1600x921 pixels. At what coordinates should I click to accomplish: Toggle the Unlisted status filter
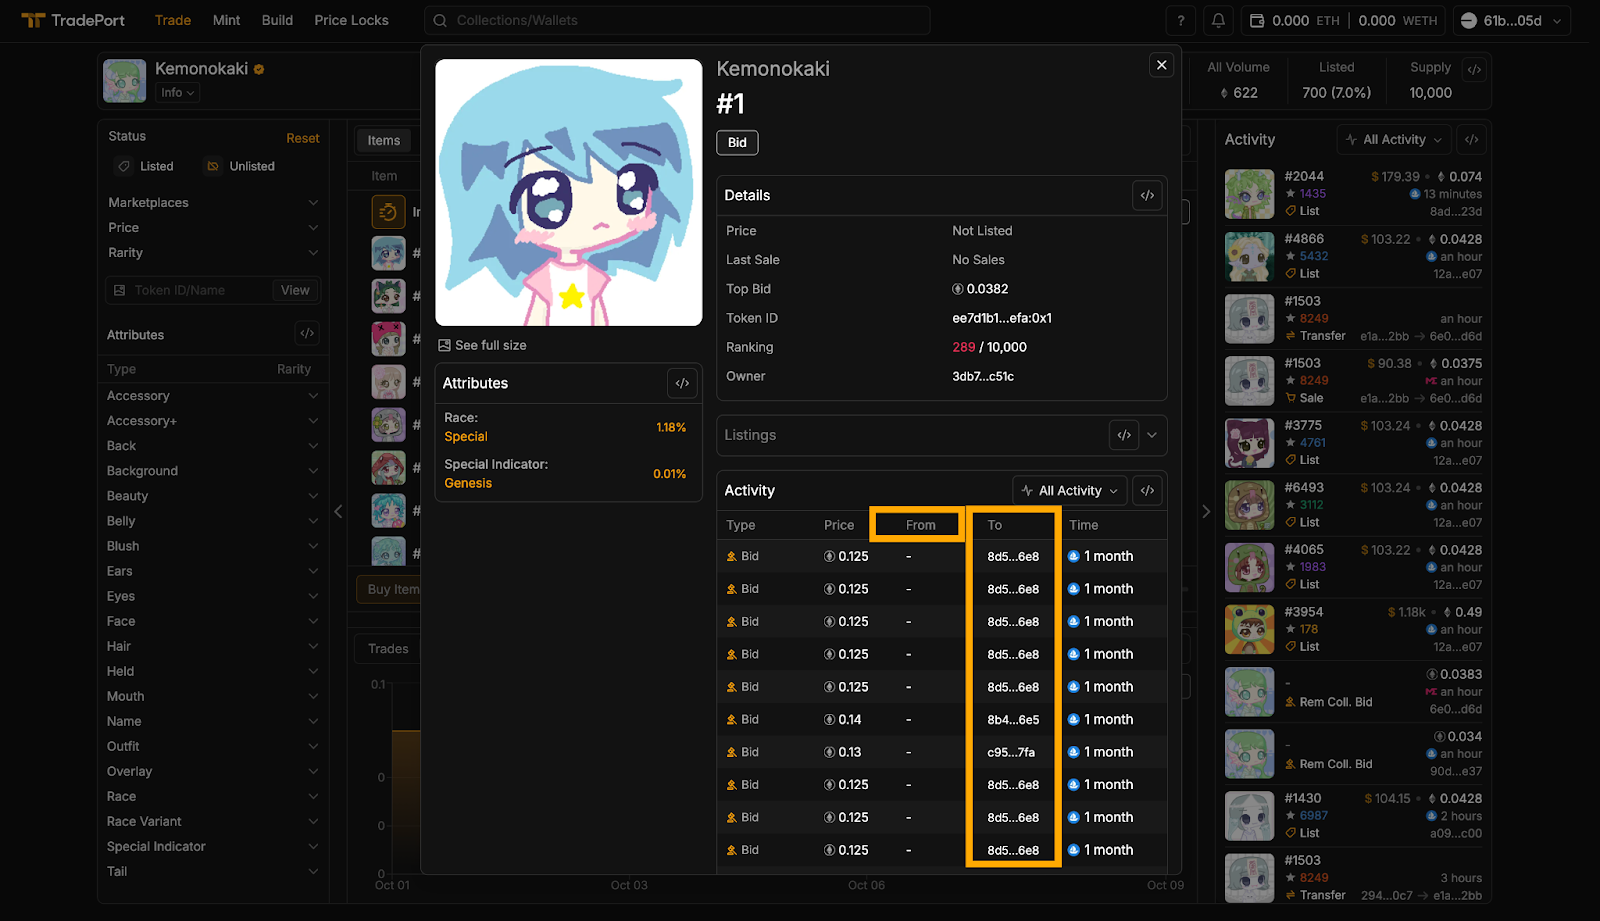(240, 166)
